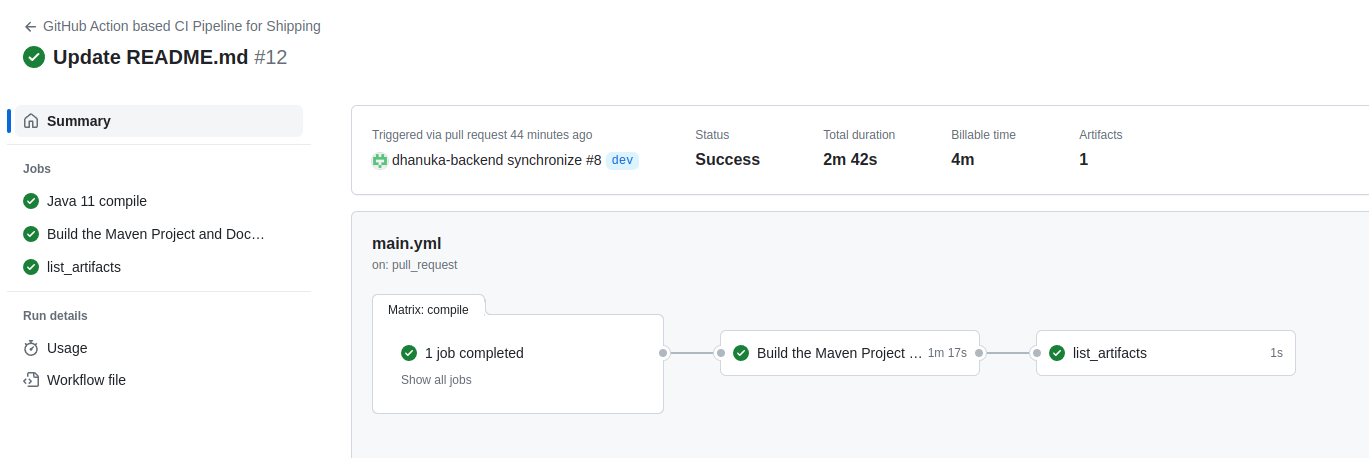Click the file icon beside Workflow file
The width and height of the screenshot is (1369, 458).
point(31,380)
